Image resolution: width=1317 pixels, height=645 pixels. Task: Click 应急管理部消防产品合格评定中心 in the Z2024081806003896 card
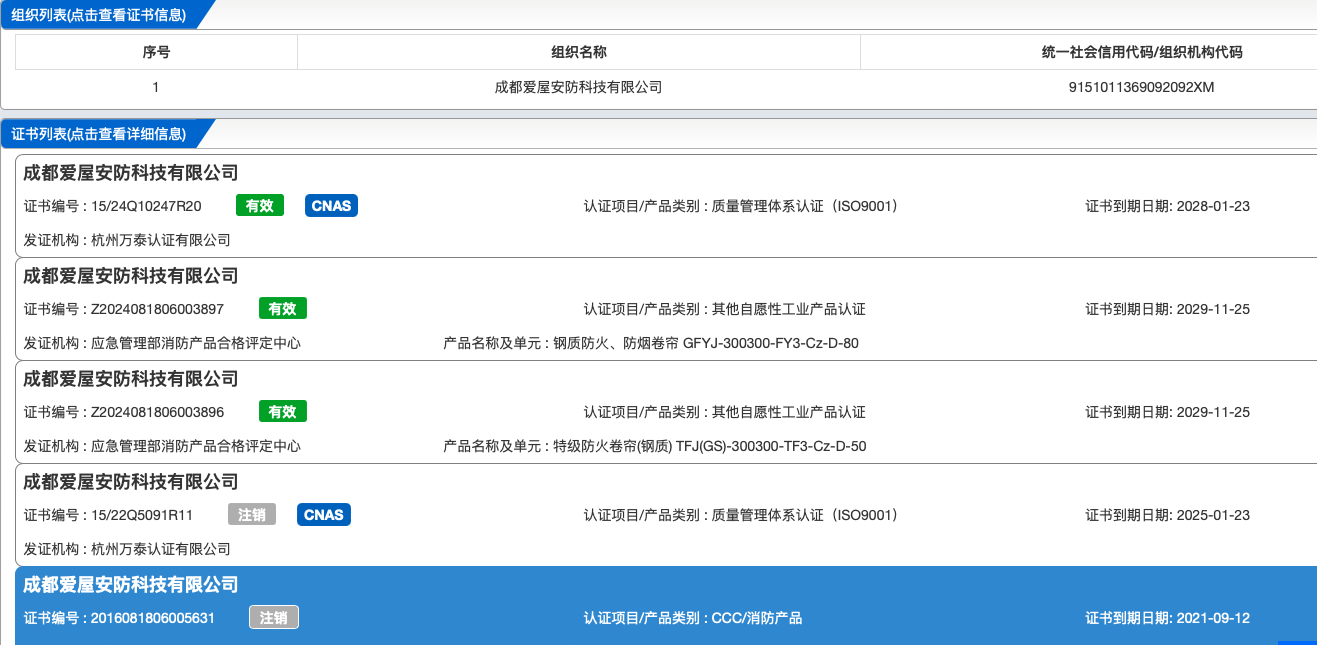(196, 446)
